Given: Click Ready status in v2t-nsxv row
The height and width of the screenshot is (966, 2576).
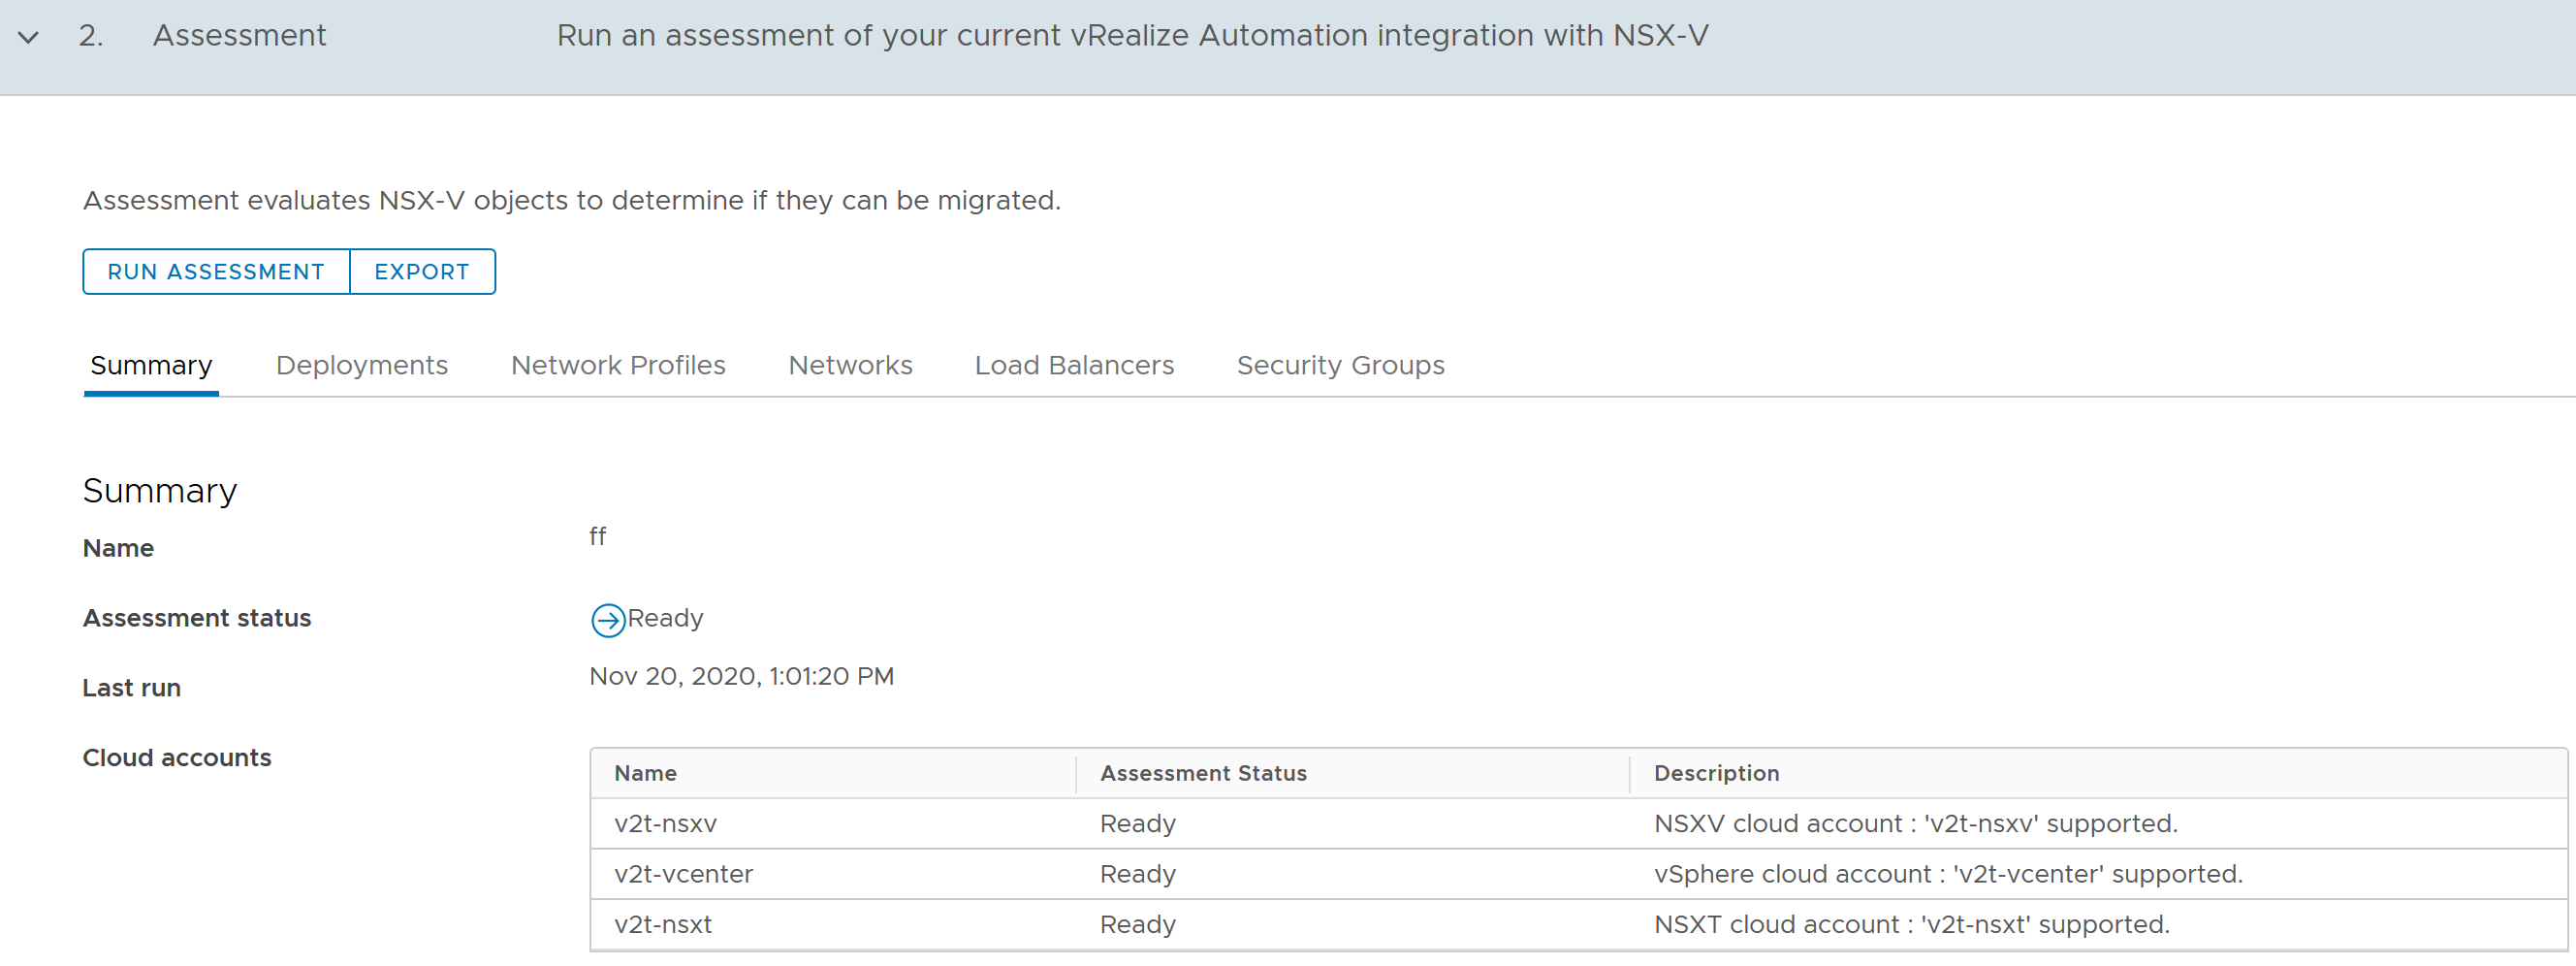Looking at the screenshot, I should tap(1138, 824).
